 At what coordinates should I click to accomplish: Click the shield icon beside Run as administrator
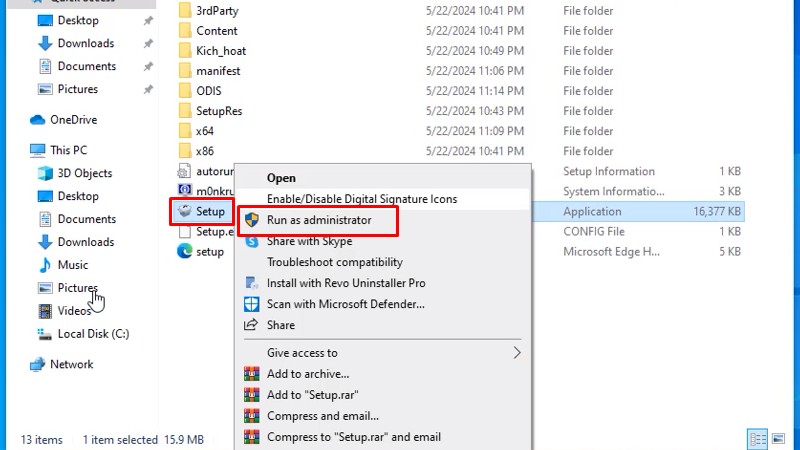coord(252,220)
